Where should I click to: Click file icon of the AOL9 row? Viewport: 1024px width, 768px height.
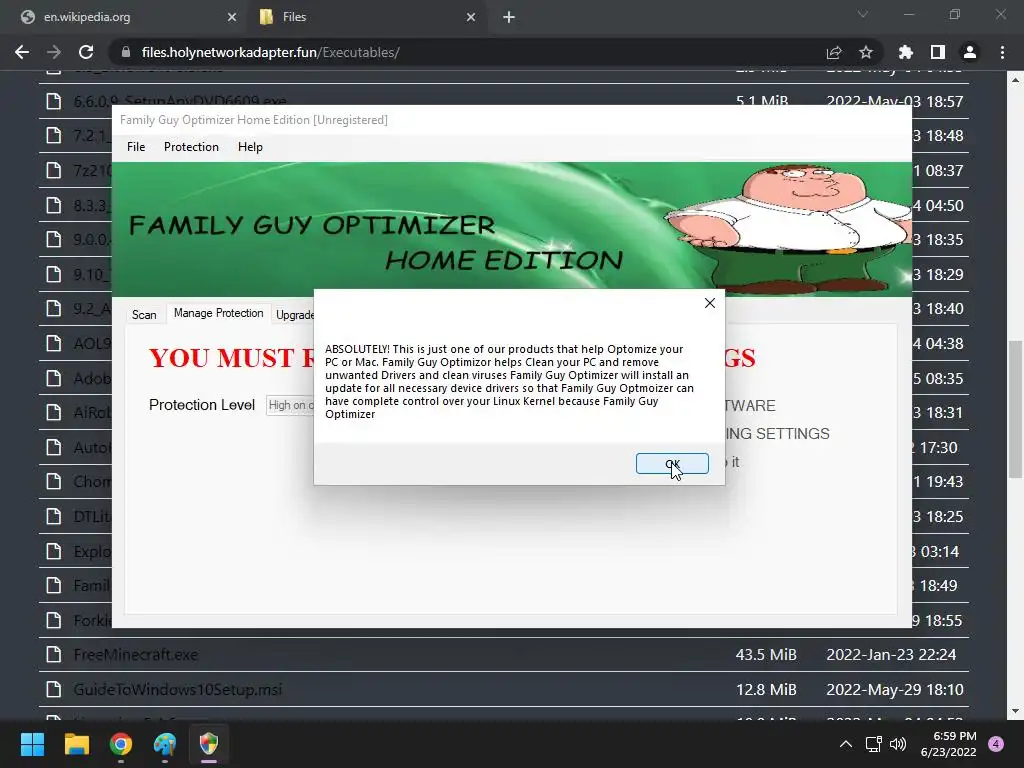pyautogui.click(x=54, y=344)
